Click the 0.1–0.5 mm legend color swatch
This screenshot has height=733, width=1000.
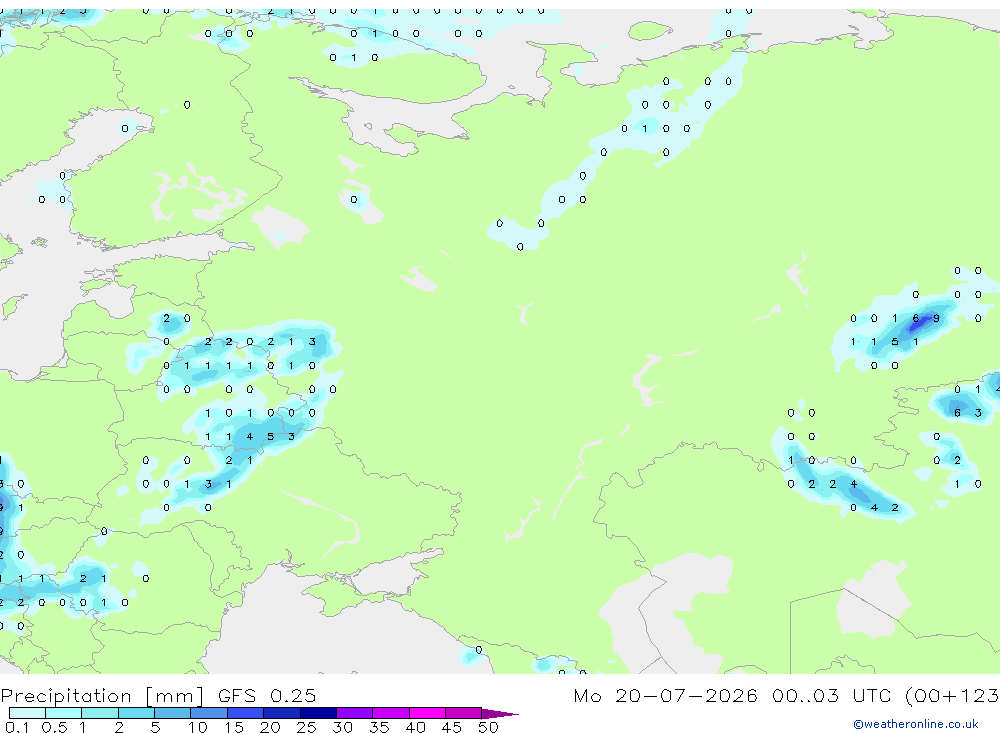[27, 713]
